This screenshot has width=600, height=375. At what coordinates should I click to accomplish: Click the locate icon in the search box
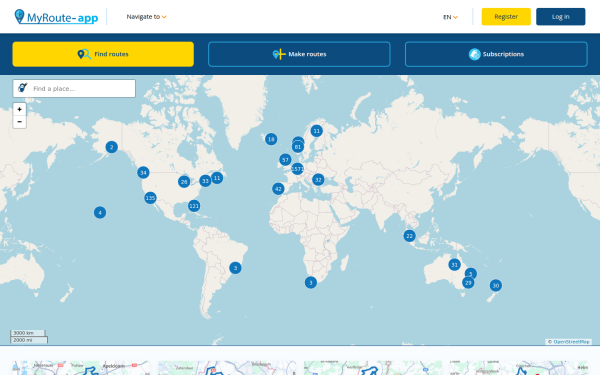coord(23,88)
